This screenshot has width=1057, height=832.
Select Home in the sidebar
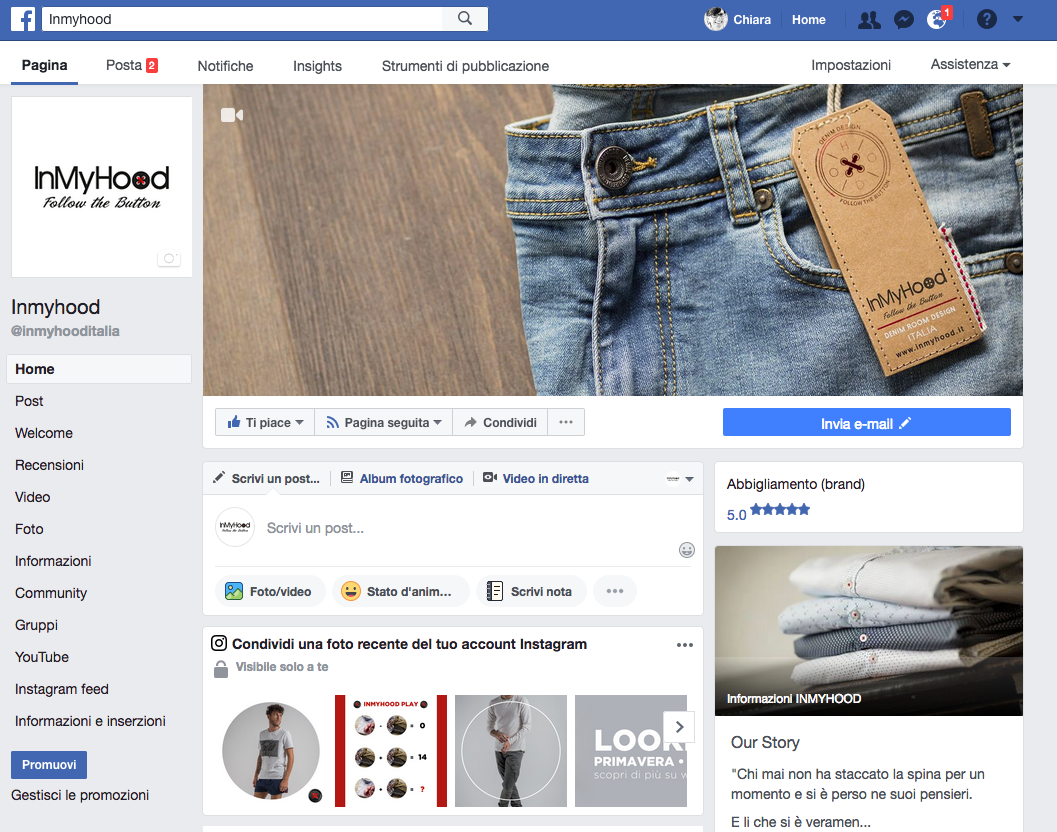click(x=99, y=369)
